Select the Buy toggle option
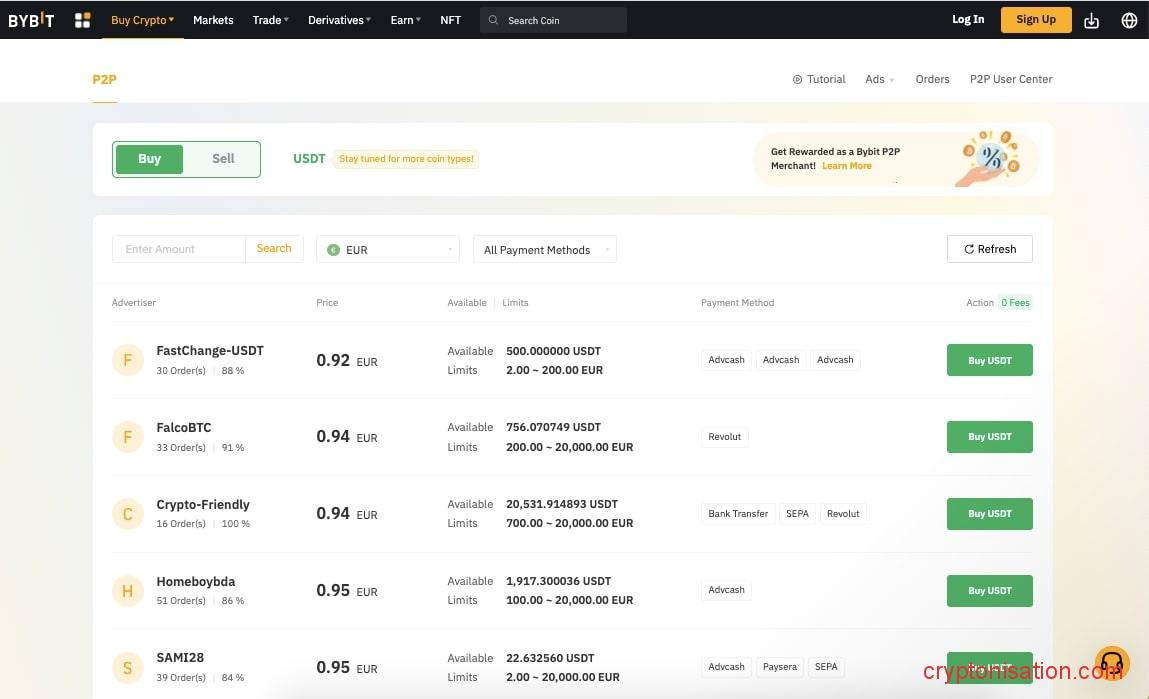 tap(149, 158)
